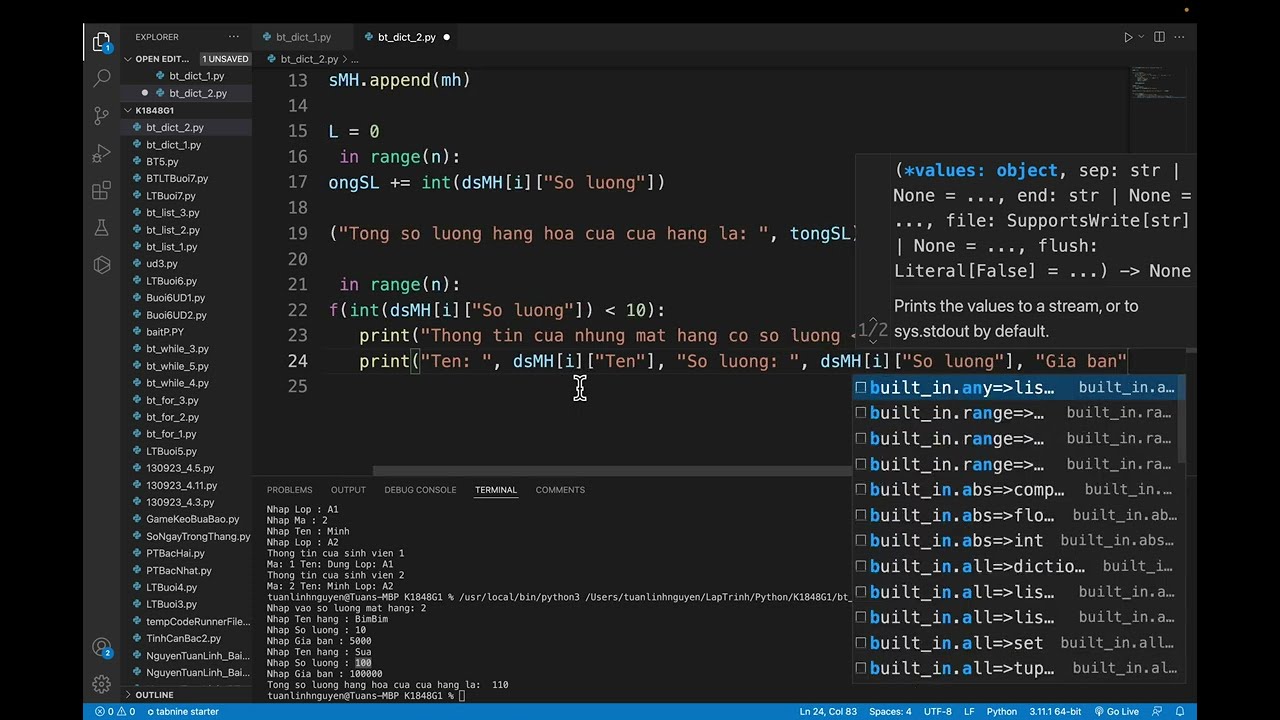Collapse the Open Editors section
Image resolution: width=1280 pixels, height=720 pixels.
pos(162,59)
